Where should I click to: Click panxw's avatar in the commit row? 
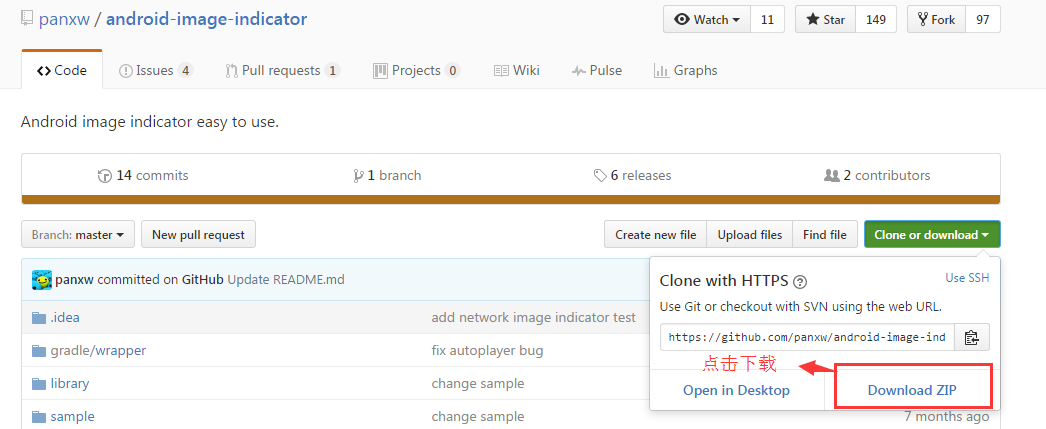click(41, 280)
